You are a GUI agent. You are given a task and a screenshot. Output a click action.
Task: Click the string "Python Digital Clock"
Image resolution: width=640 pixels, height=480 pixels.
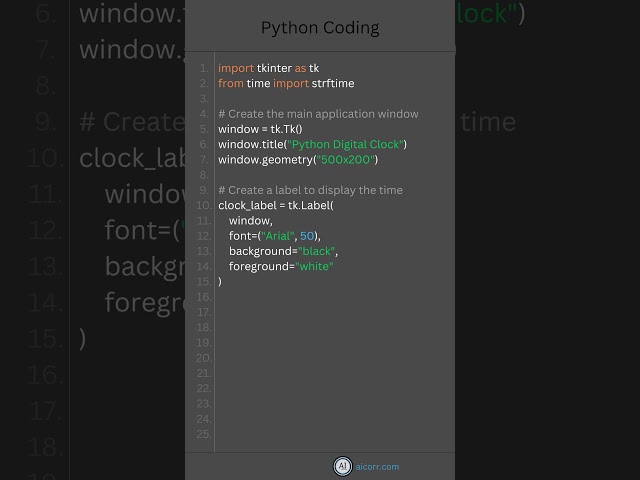pos(346,144)
